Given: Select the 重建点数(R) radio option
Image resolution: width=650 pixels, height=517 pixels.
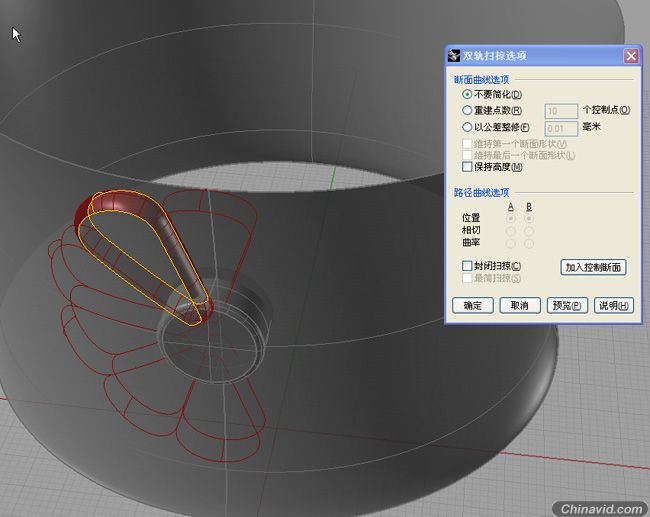Looking at the screenshot, I should [x=467, y=110].
